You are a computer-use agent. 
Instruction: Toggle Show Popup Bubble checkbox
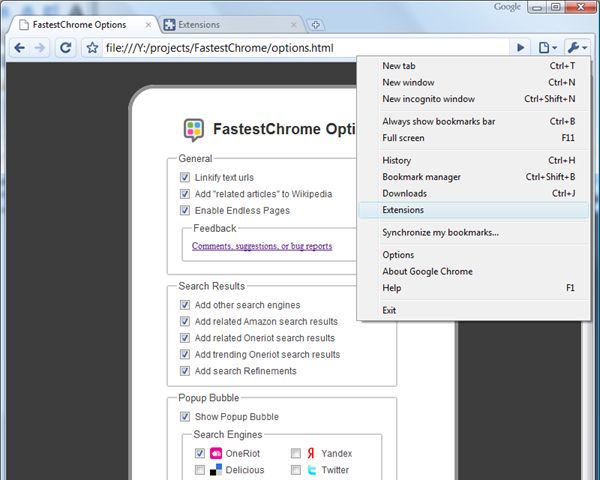point(185,416)
